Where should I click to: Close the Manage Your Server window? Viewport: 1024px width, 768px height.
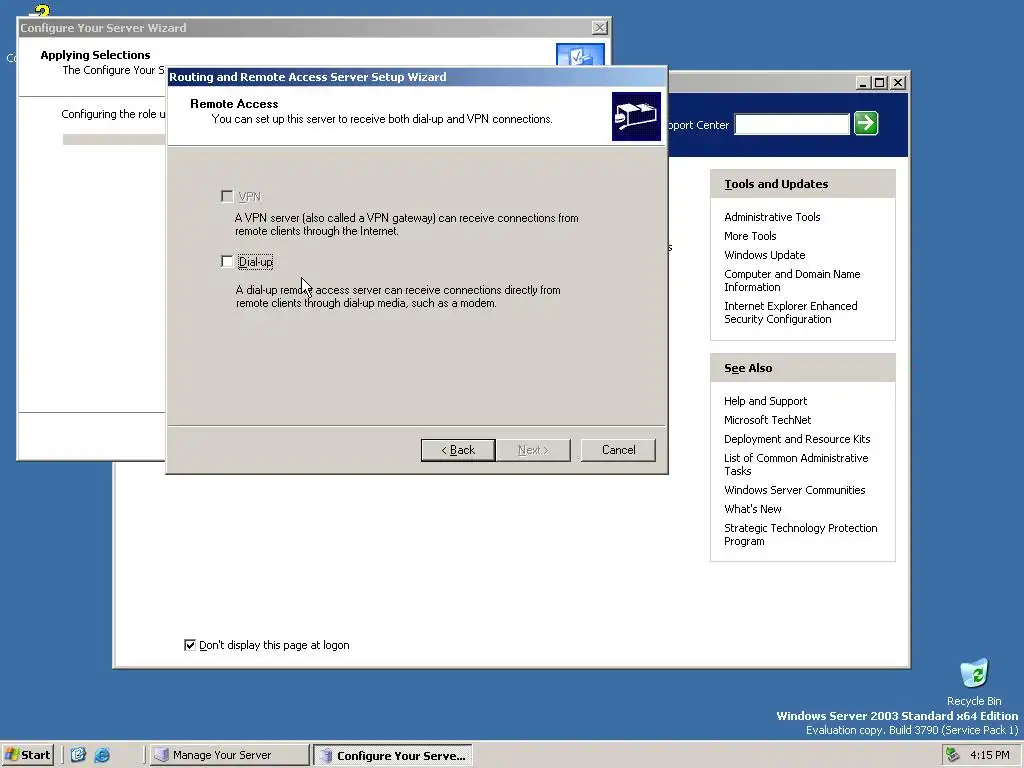[x=898, y=83]
